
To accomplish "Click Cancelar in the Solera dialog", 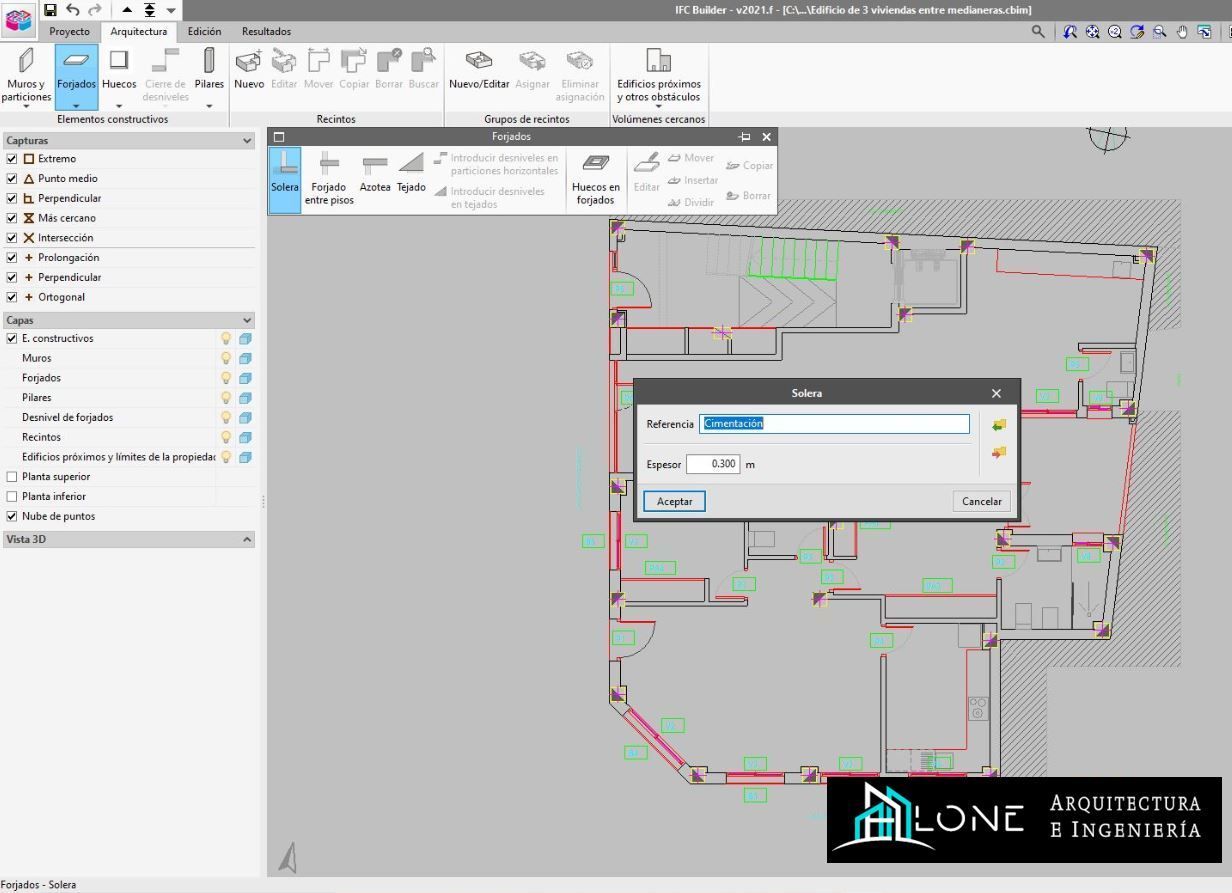I will point(982,501).
